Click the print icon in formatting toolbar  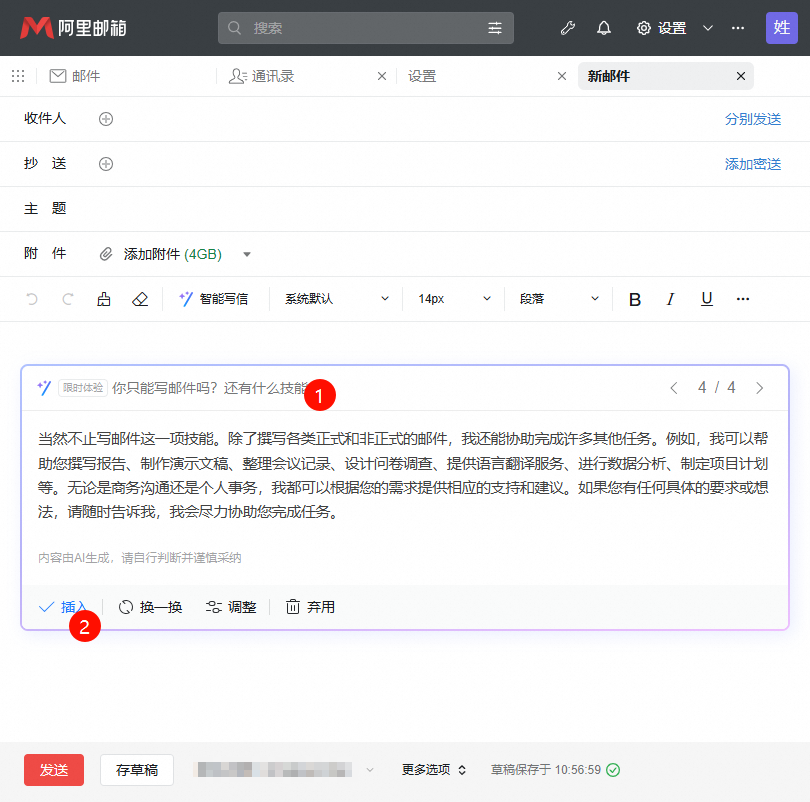coord(104,299)
